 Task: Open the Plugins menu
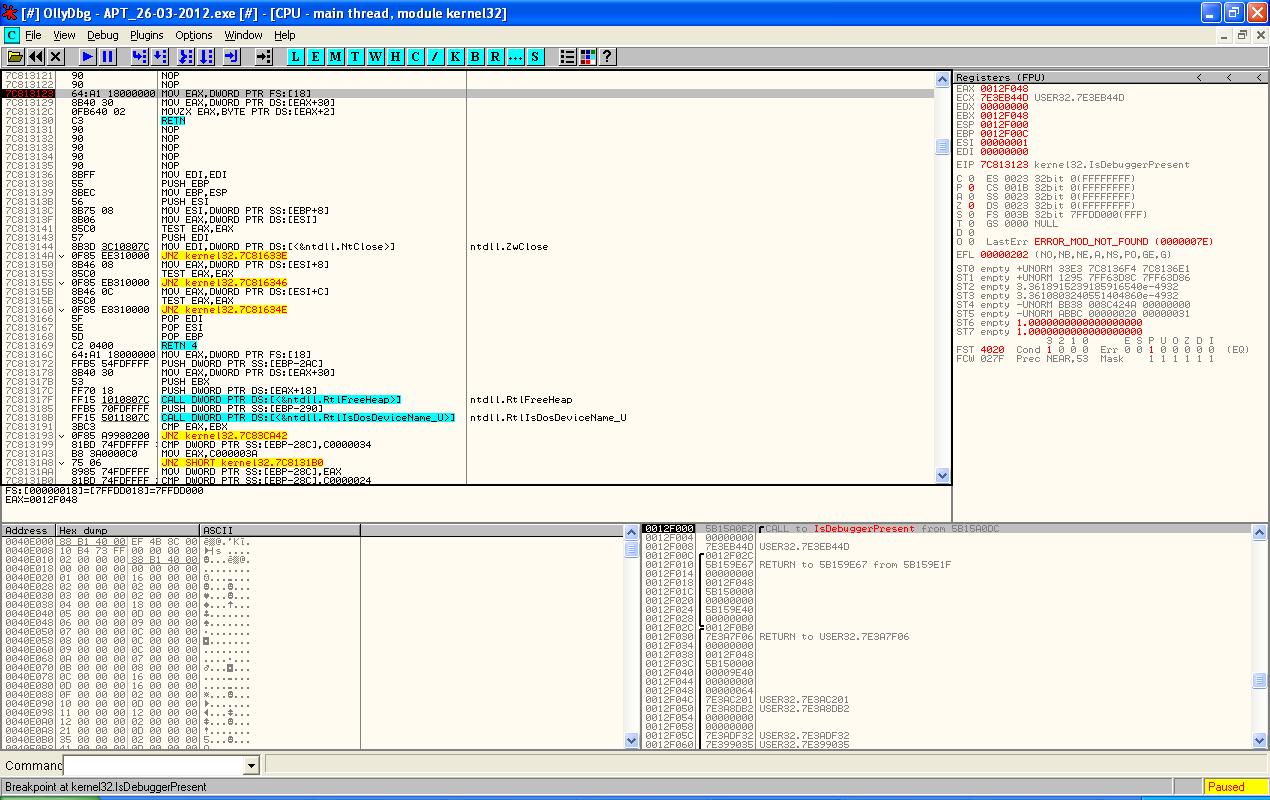(x=146, y=34)
